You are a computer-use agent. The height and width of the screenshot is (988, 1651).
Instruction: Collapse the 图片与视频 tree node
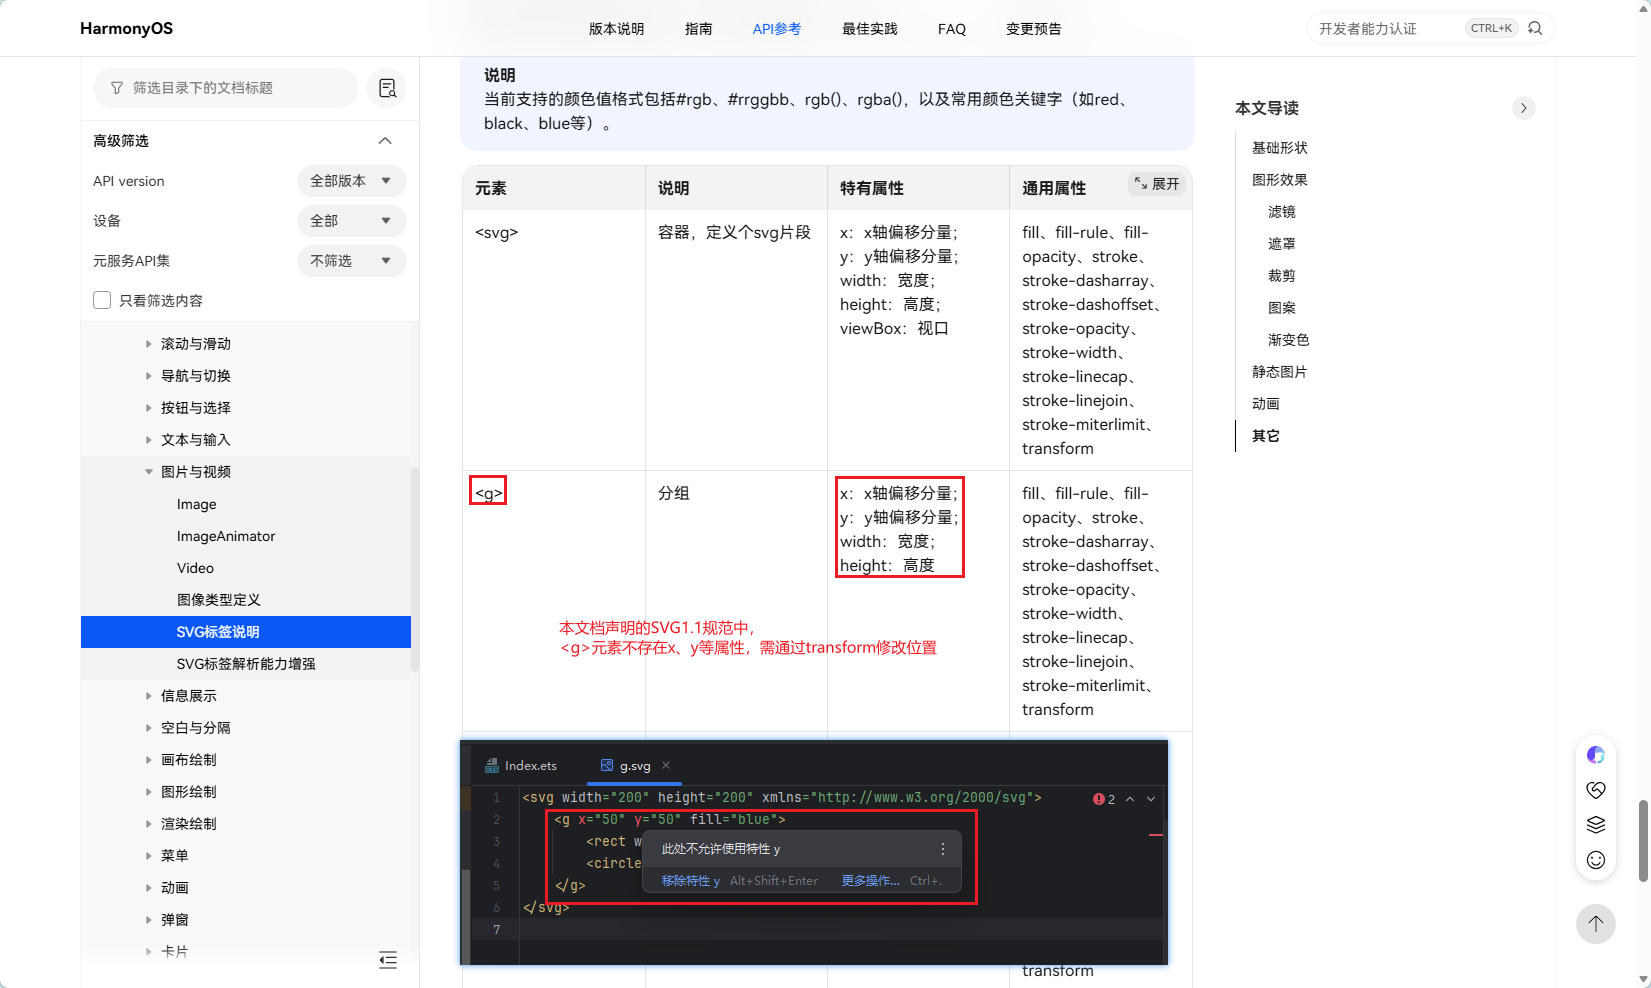149,472
